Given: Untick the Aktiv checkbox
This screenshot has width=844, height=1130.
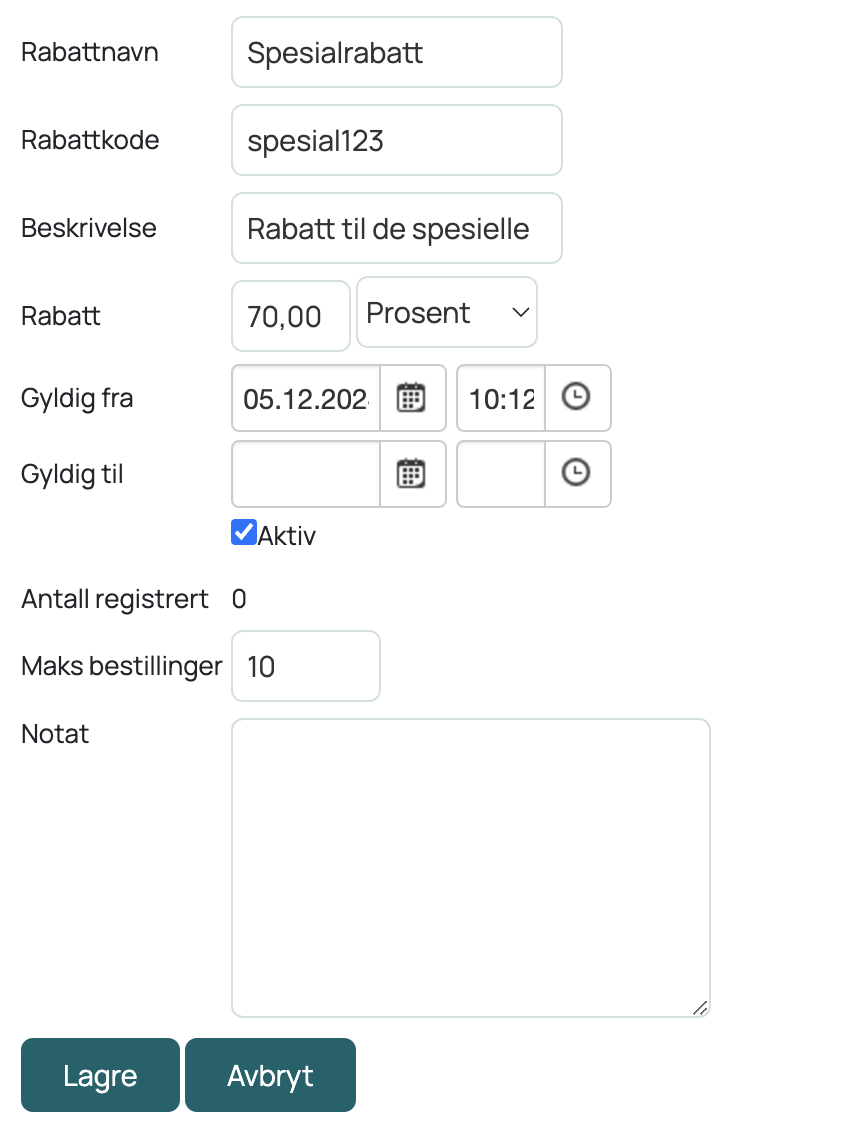Looking at the screenshot, I should pyautogui.click(x=244, y=533).
